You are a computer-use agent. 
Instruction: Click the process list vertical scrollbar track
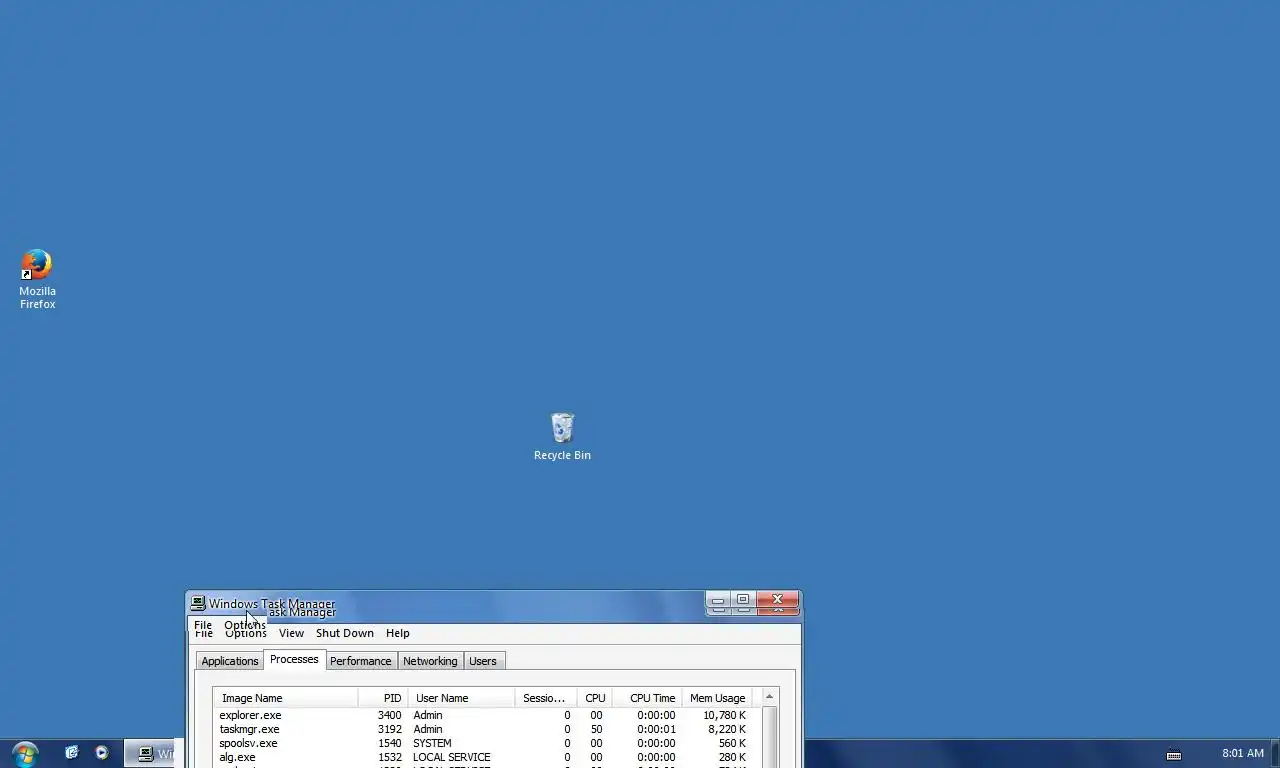769,737
